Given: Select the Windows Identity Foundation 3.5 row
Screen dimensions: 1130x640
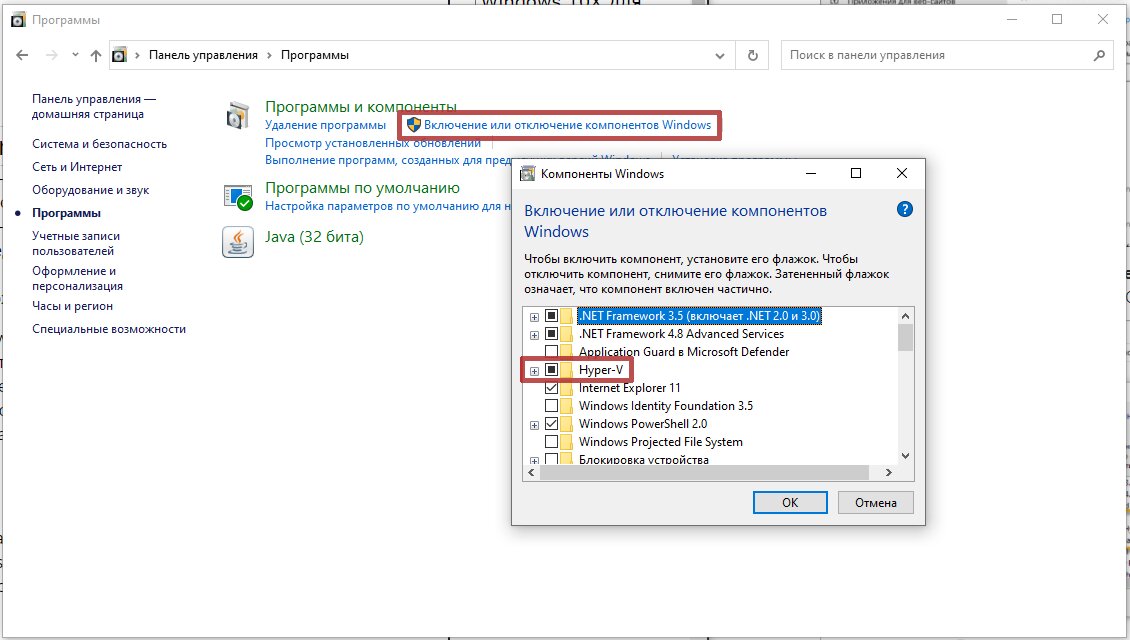Looking at the screenshot, I should [x=666, y=406].
